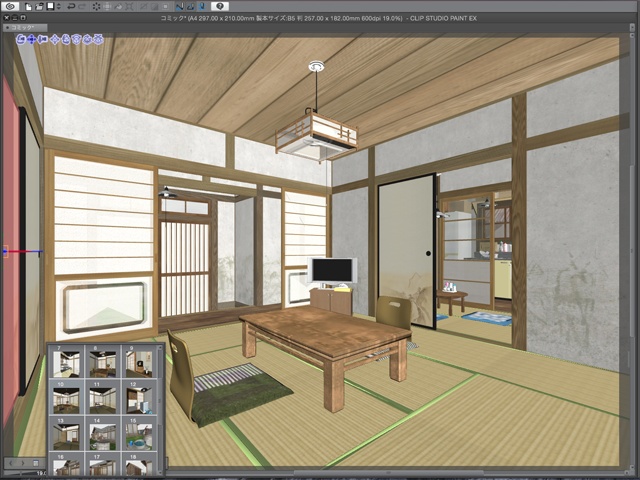Switch to the コミック document tab
Screen dimensions: 640x480
(25, 27)
